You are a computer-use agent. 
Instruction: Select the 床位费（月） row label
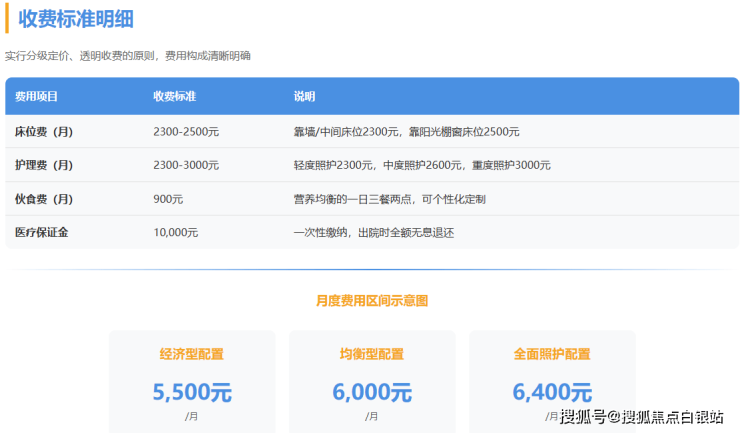[x=44, y=132]
